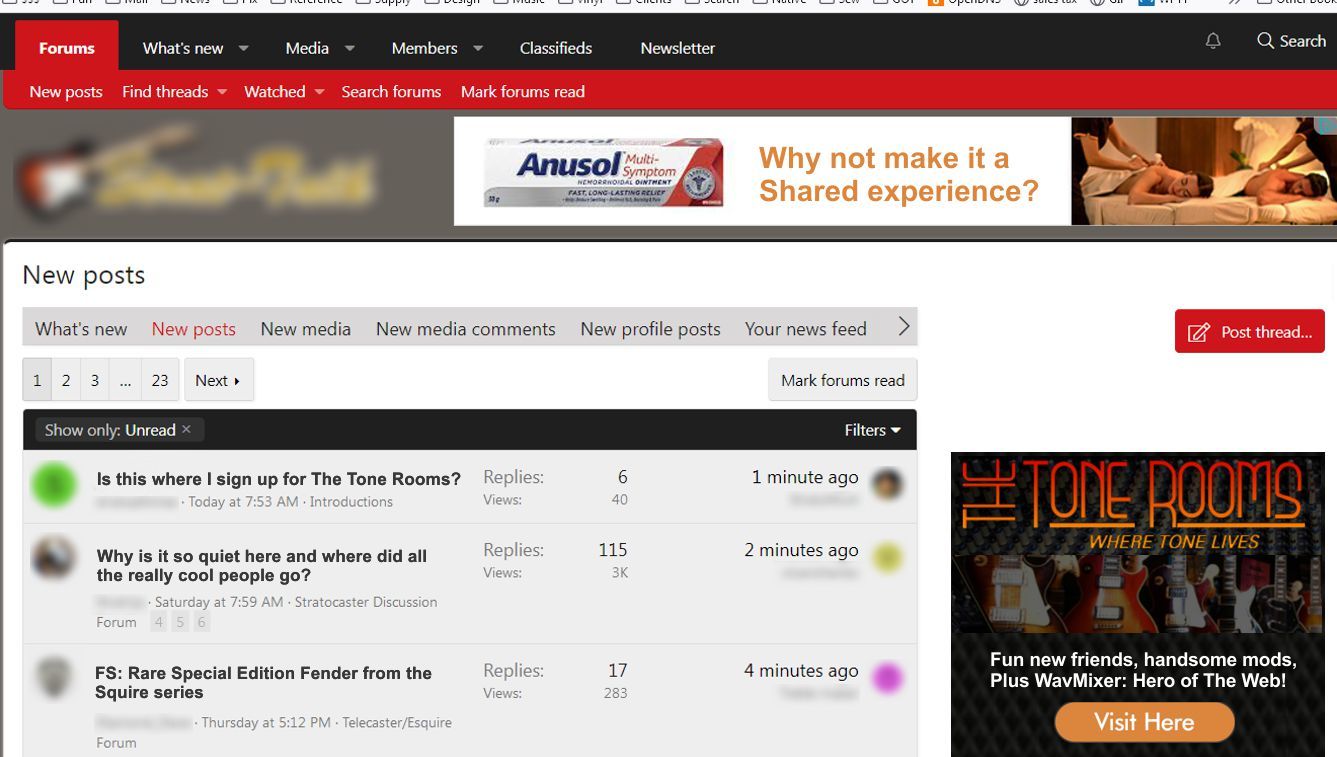Click the magenta avatar of the last poster
Screen dimensions: 1337x757
click(887, 678)
